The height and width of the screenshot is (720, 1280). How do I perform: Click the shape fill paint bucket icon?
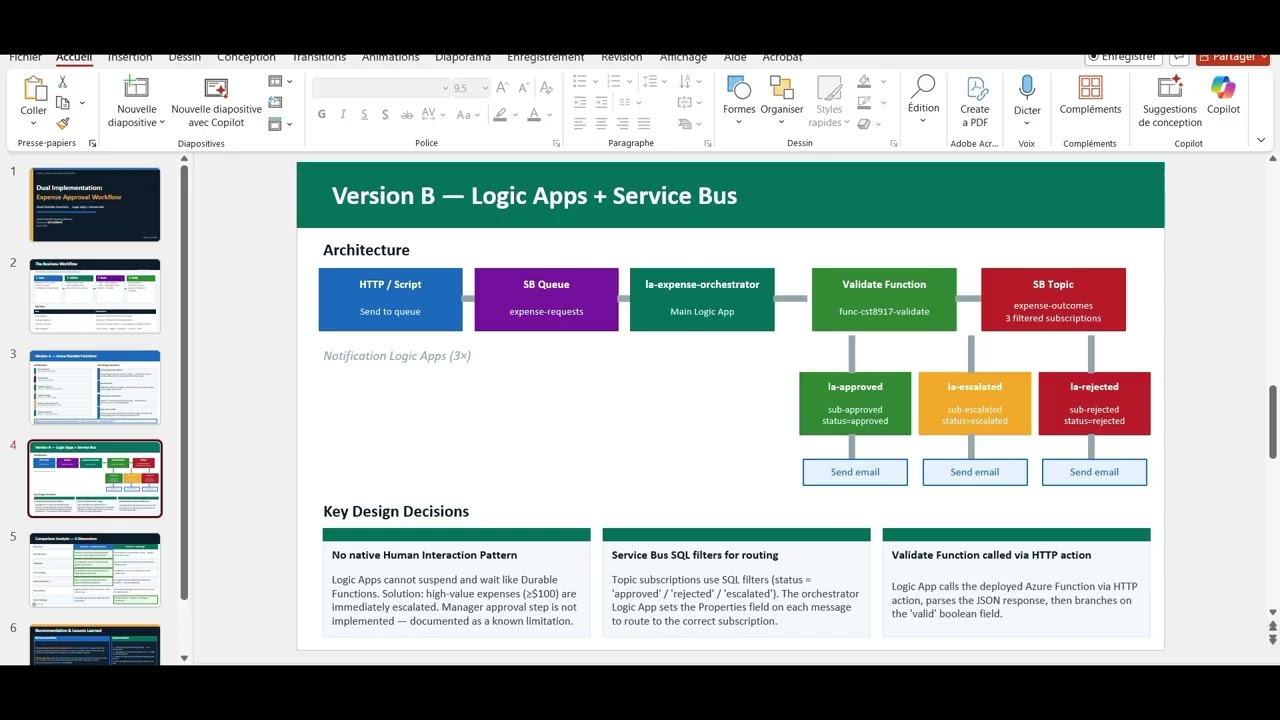[x=864, y=82]
